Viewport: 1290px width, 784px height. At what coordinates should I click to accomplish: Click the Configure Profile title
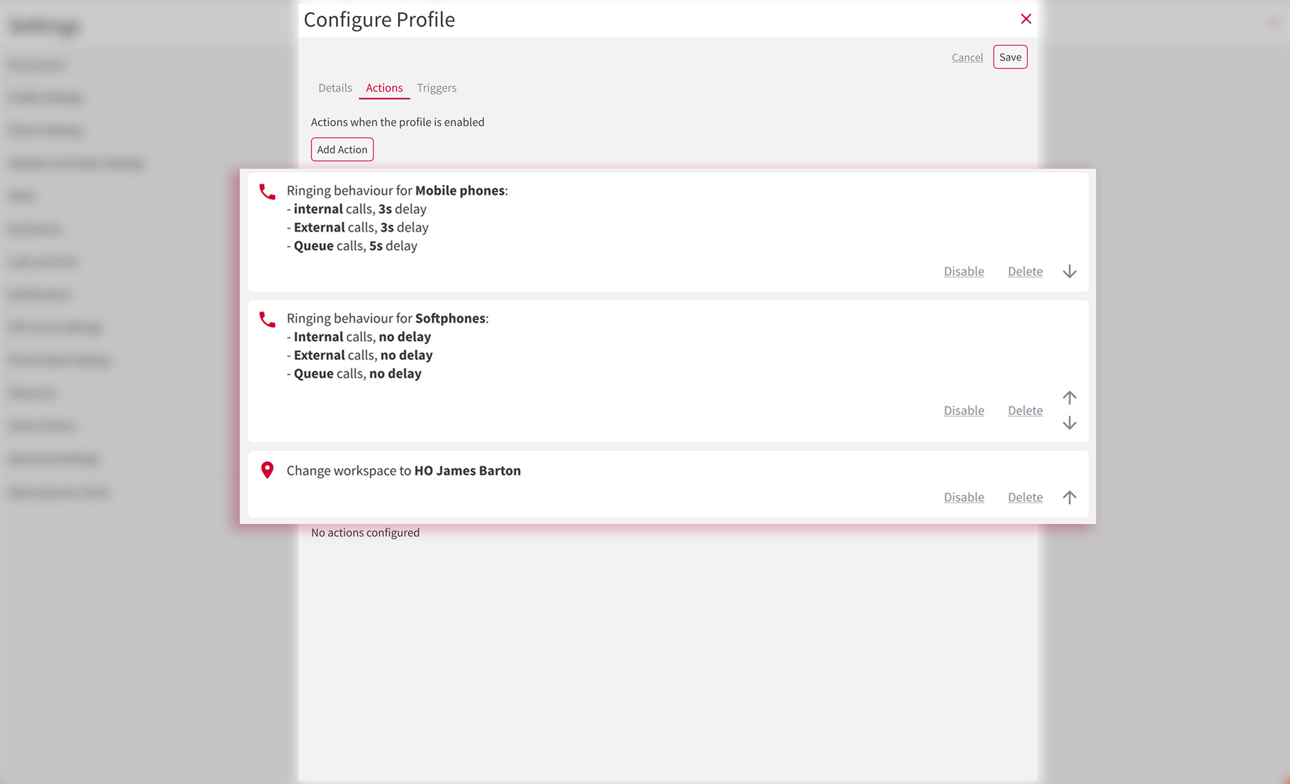click(x=379, y=20)
